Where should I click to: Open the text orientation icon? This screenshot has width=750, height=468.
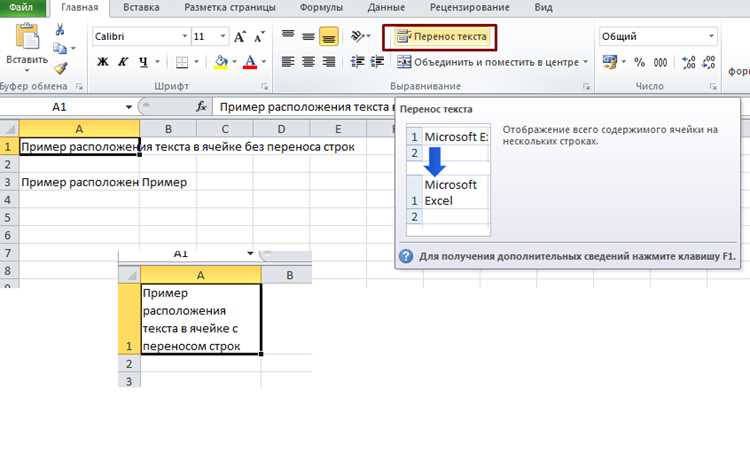pos(358,36)
